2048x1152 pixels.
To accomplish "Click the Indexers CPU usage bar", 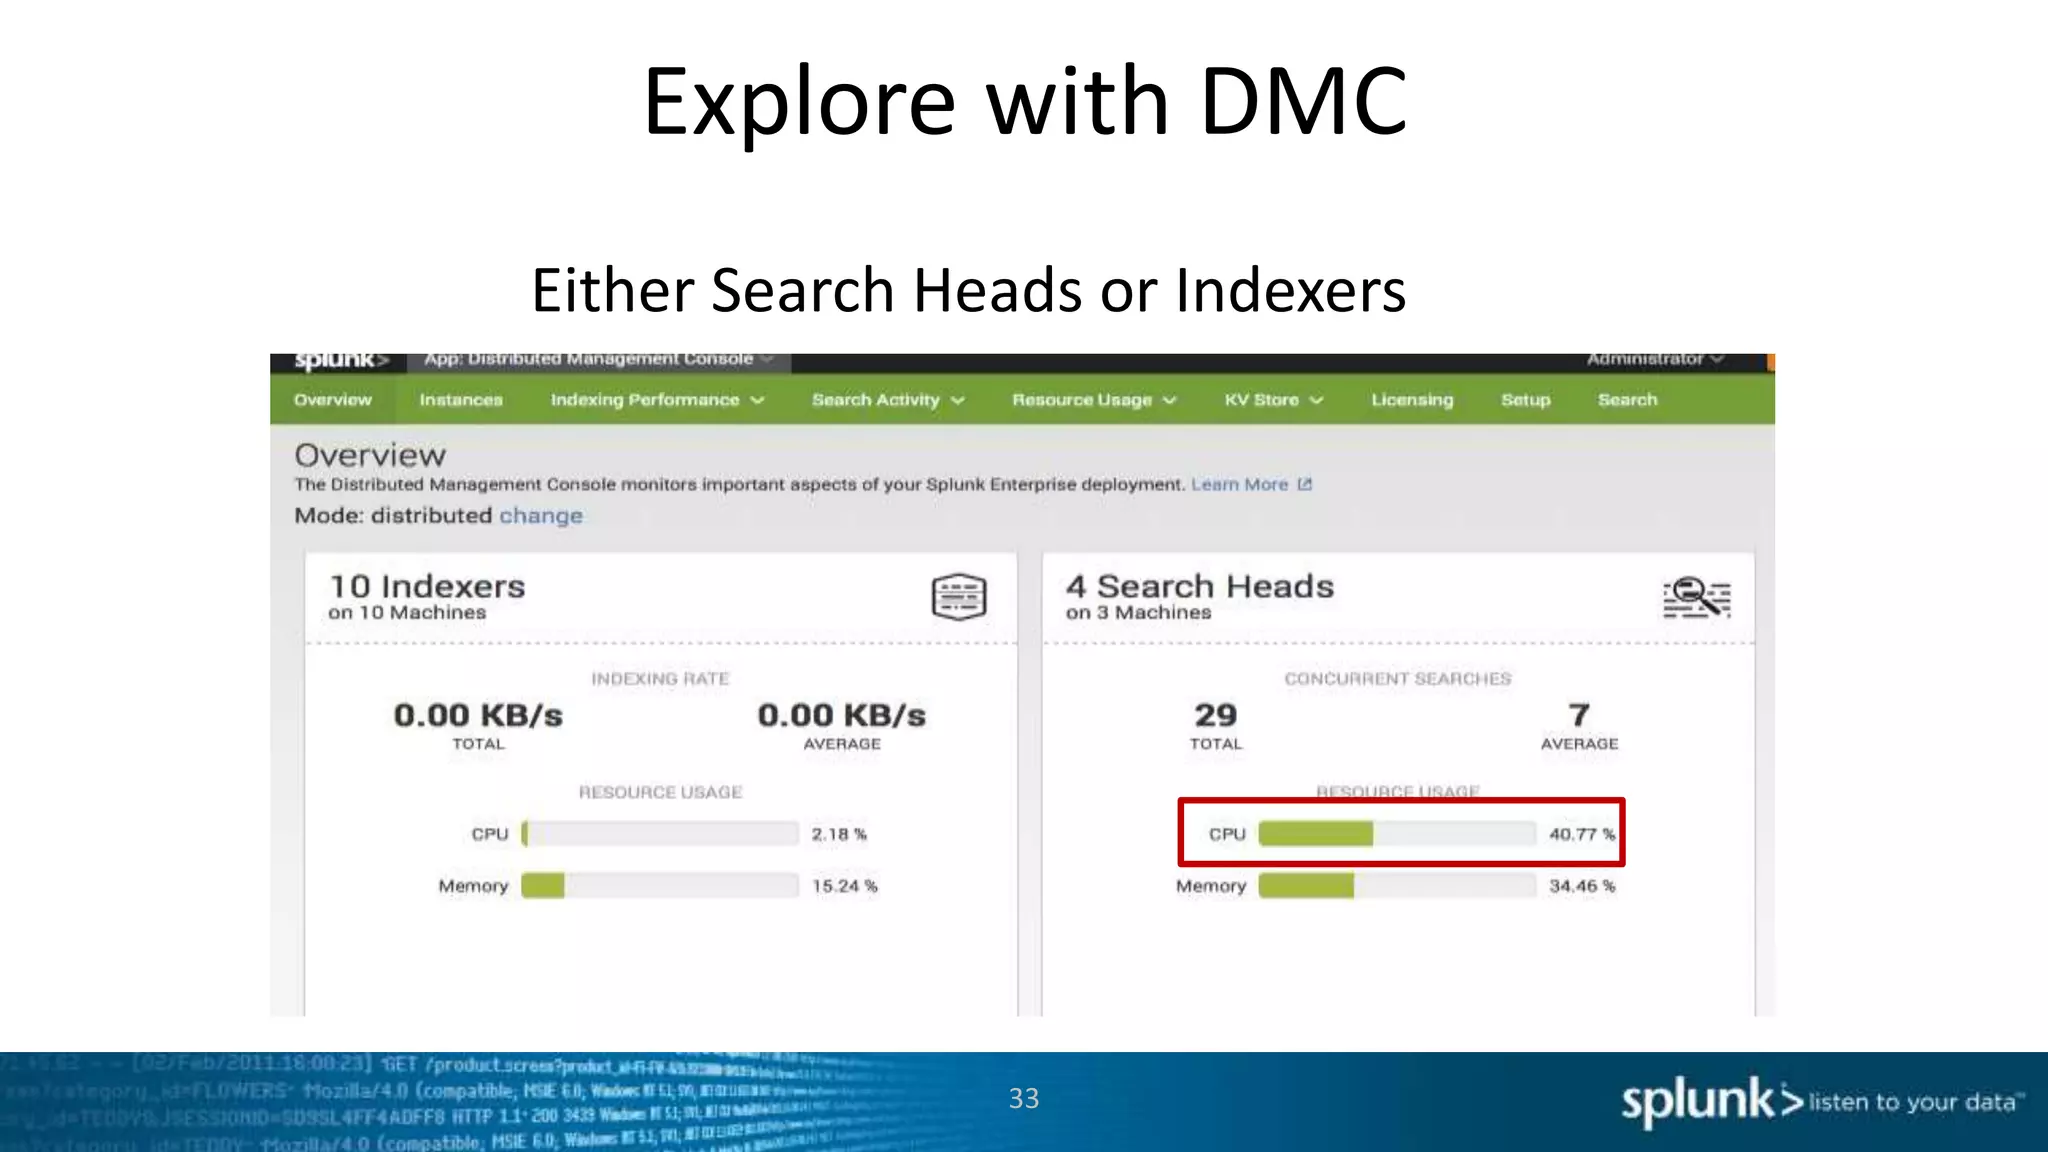I will point(660,834).
